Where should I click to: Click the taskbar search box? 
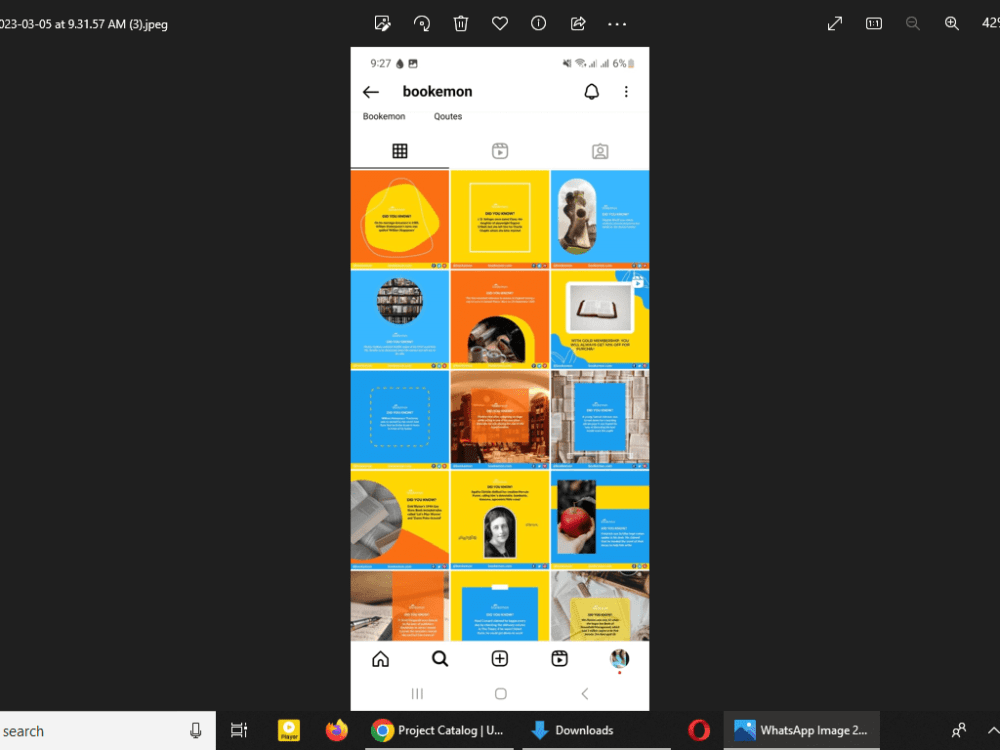(x=107, y=731)
